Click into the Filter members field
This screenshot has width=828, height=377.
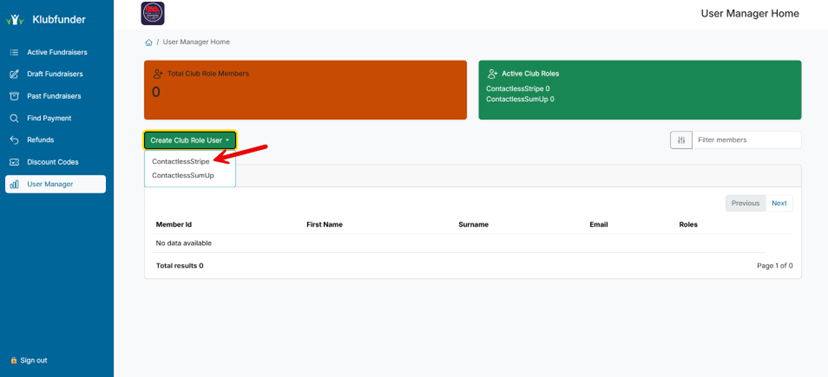coord(747,140)
